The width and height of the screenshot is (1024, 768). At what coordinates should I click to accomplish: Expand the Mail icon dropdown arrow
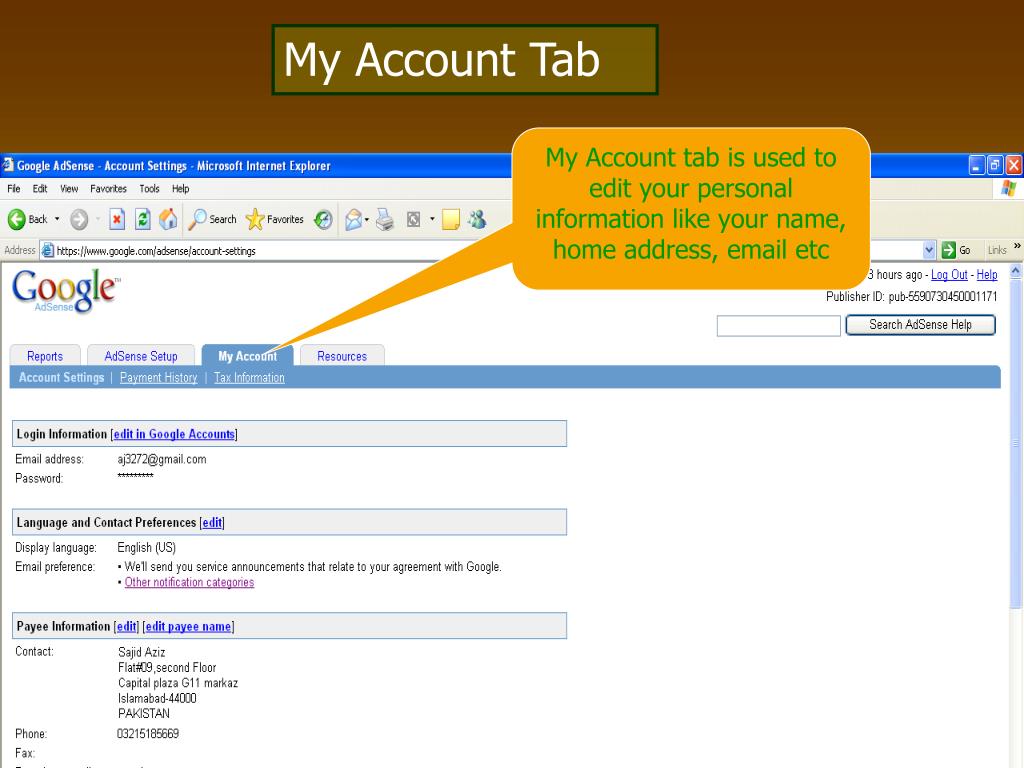coord(367,219)
